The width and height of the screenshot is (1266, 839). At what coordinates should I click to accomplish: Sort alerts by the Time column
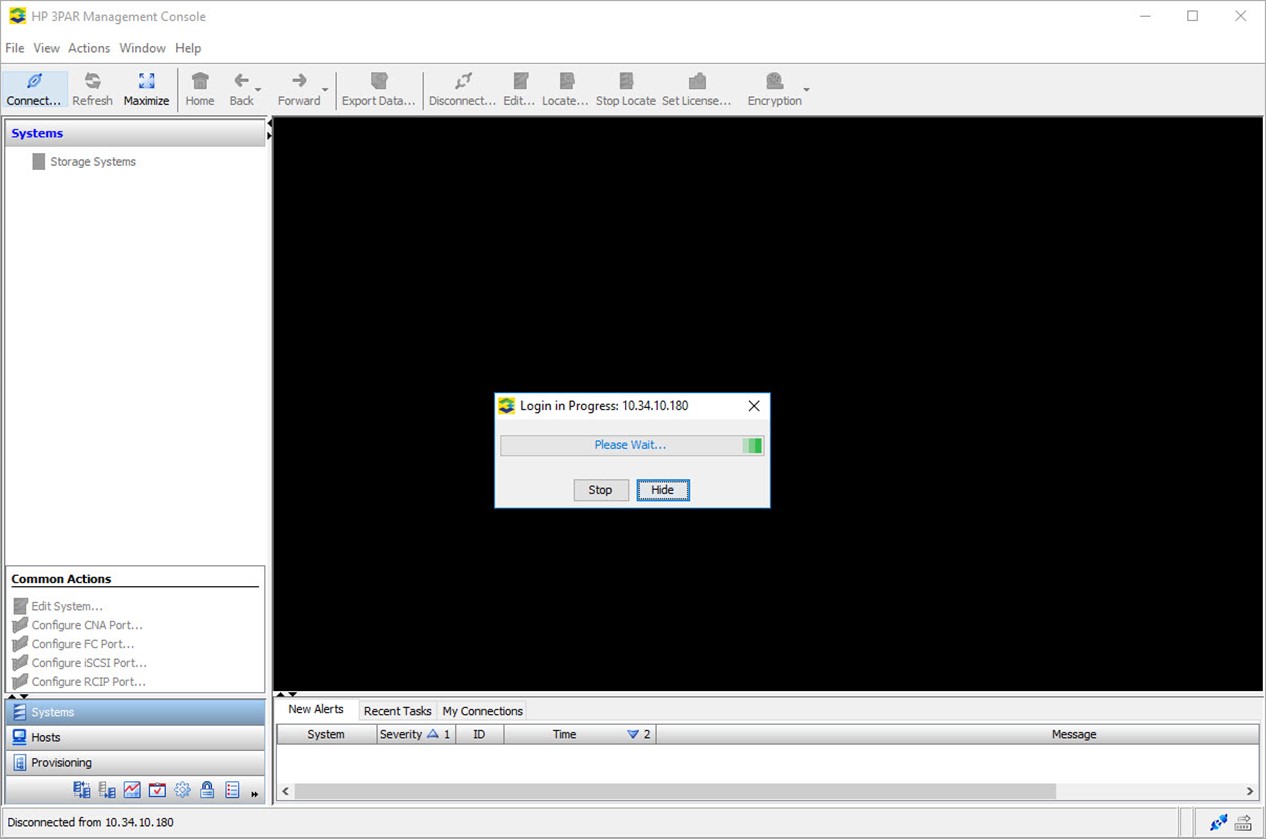579,734
